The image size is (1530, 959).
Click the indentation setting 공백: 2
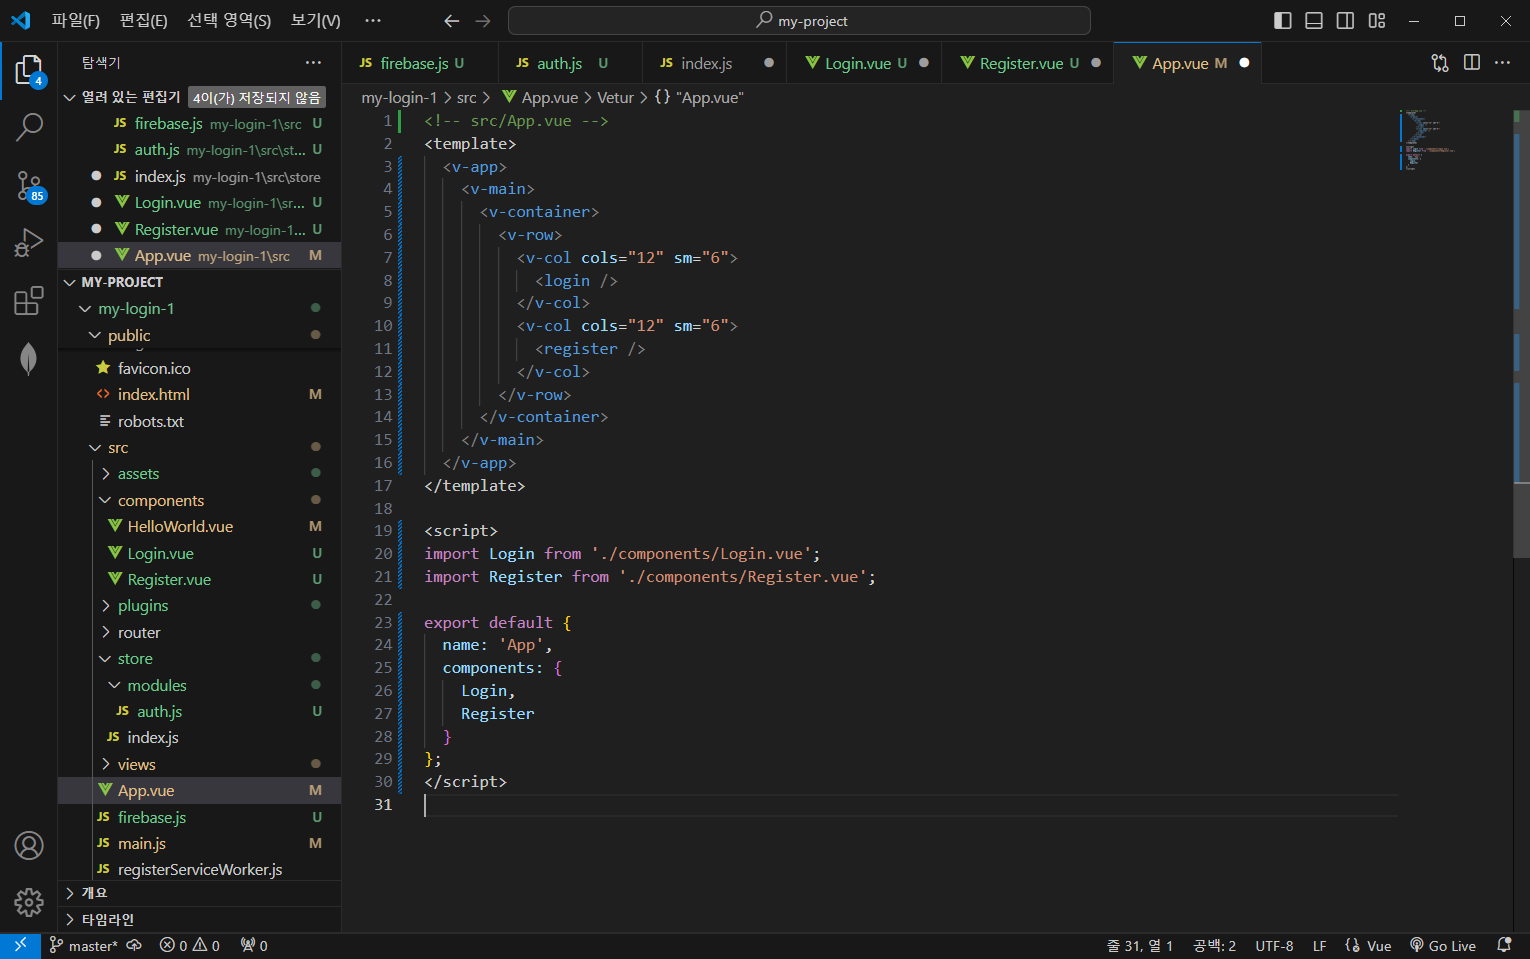tap(1214, 945)
